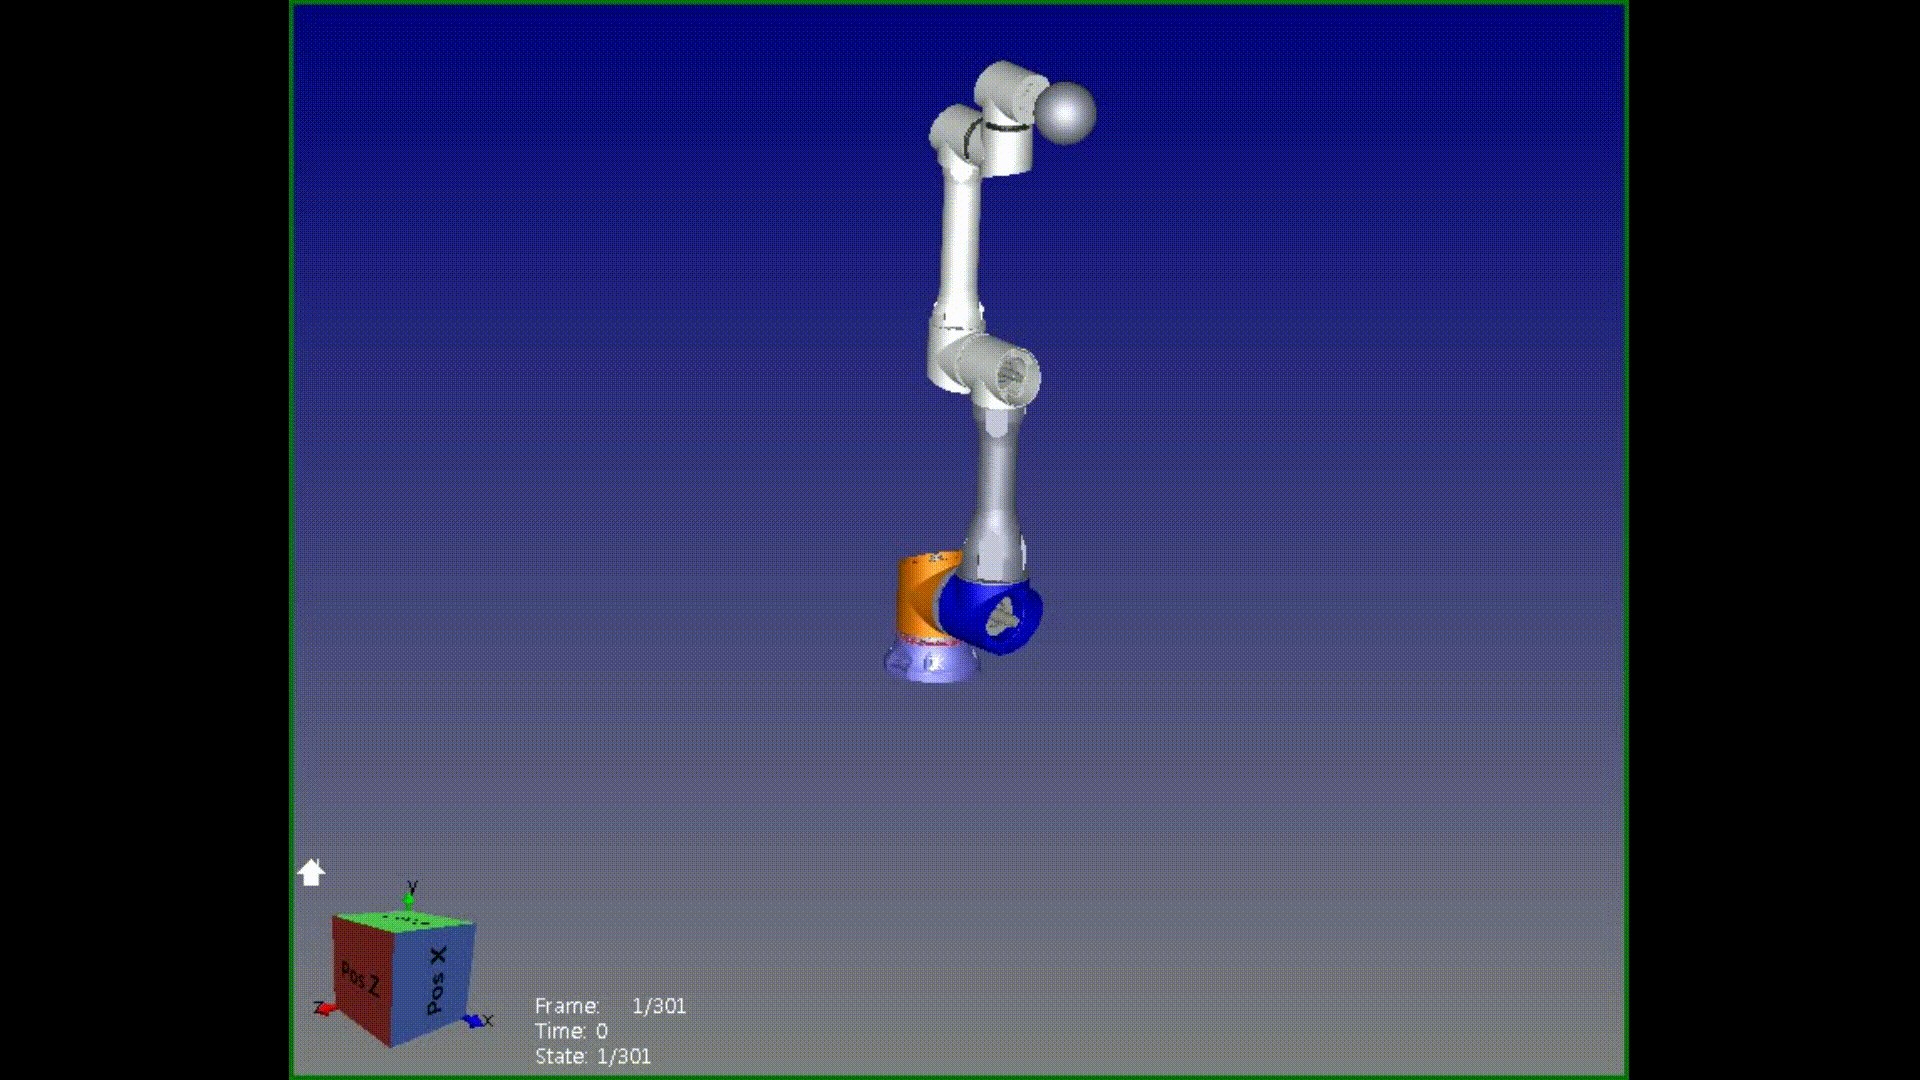1920x1080 pixels.
Task: Select the lower arm link above blue joint
Action: point(996,495)
